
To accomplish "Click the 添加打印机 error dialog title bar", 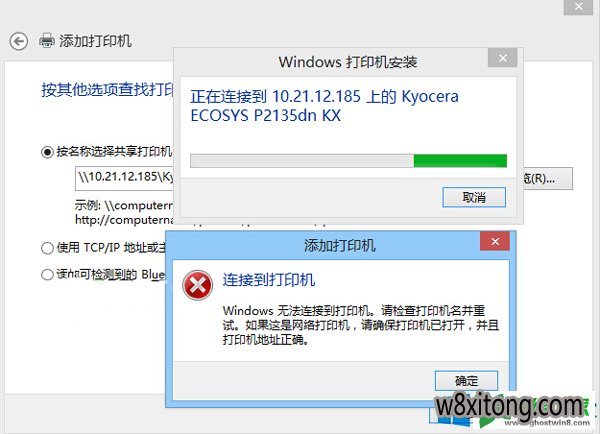I will point(323,245).
